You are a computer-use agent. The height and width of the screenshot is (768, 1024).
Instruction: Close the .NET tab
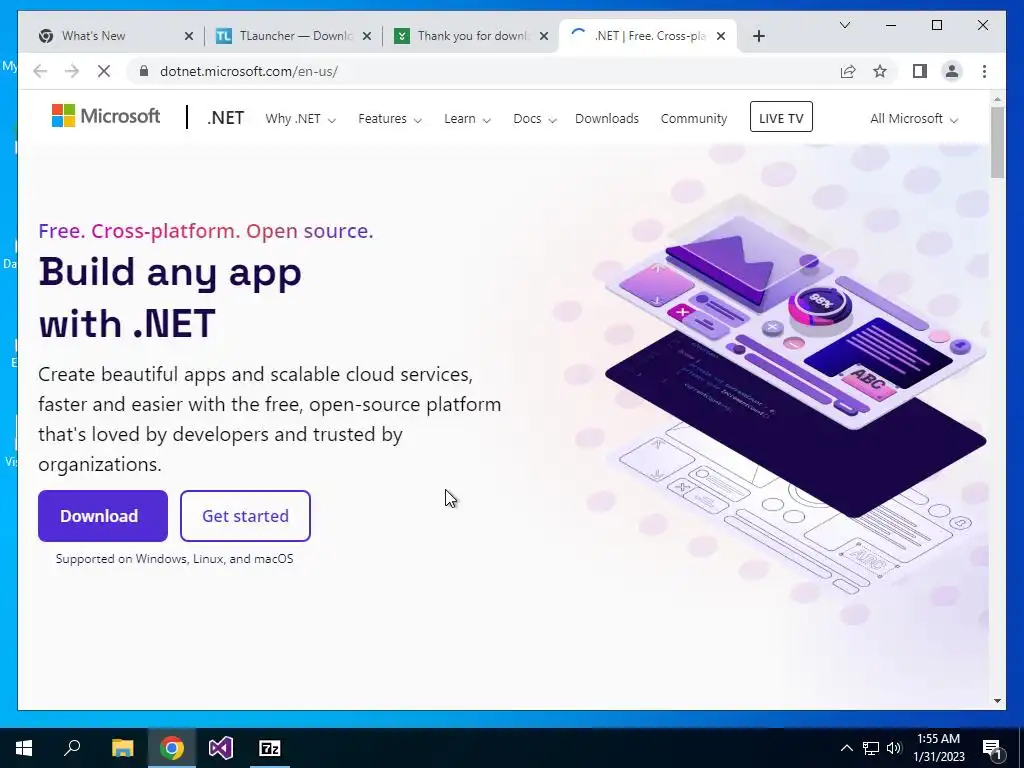coord(721,36)
